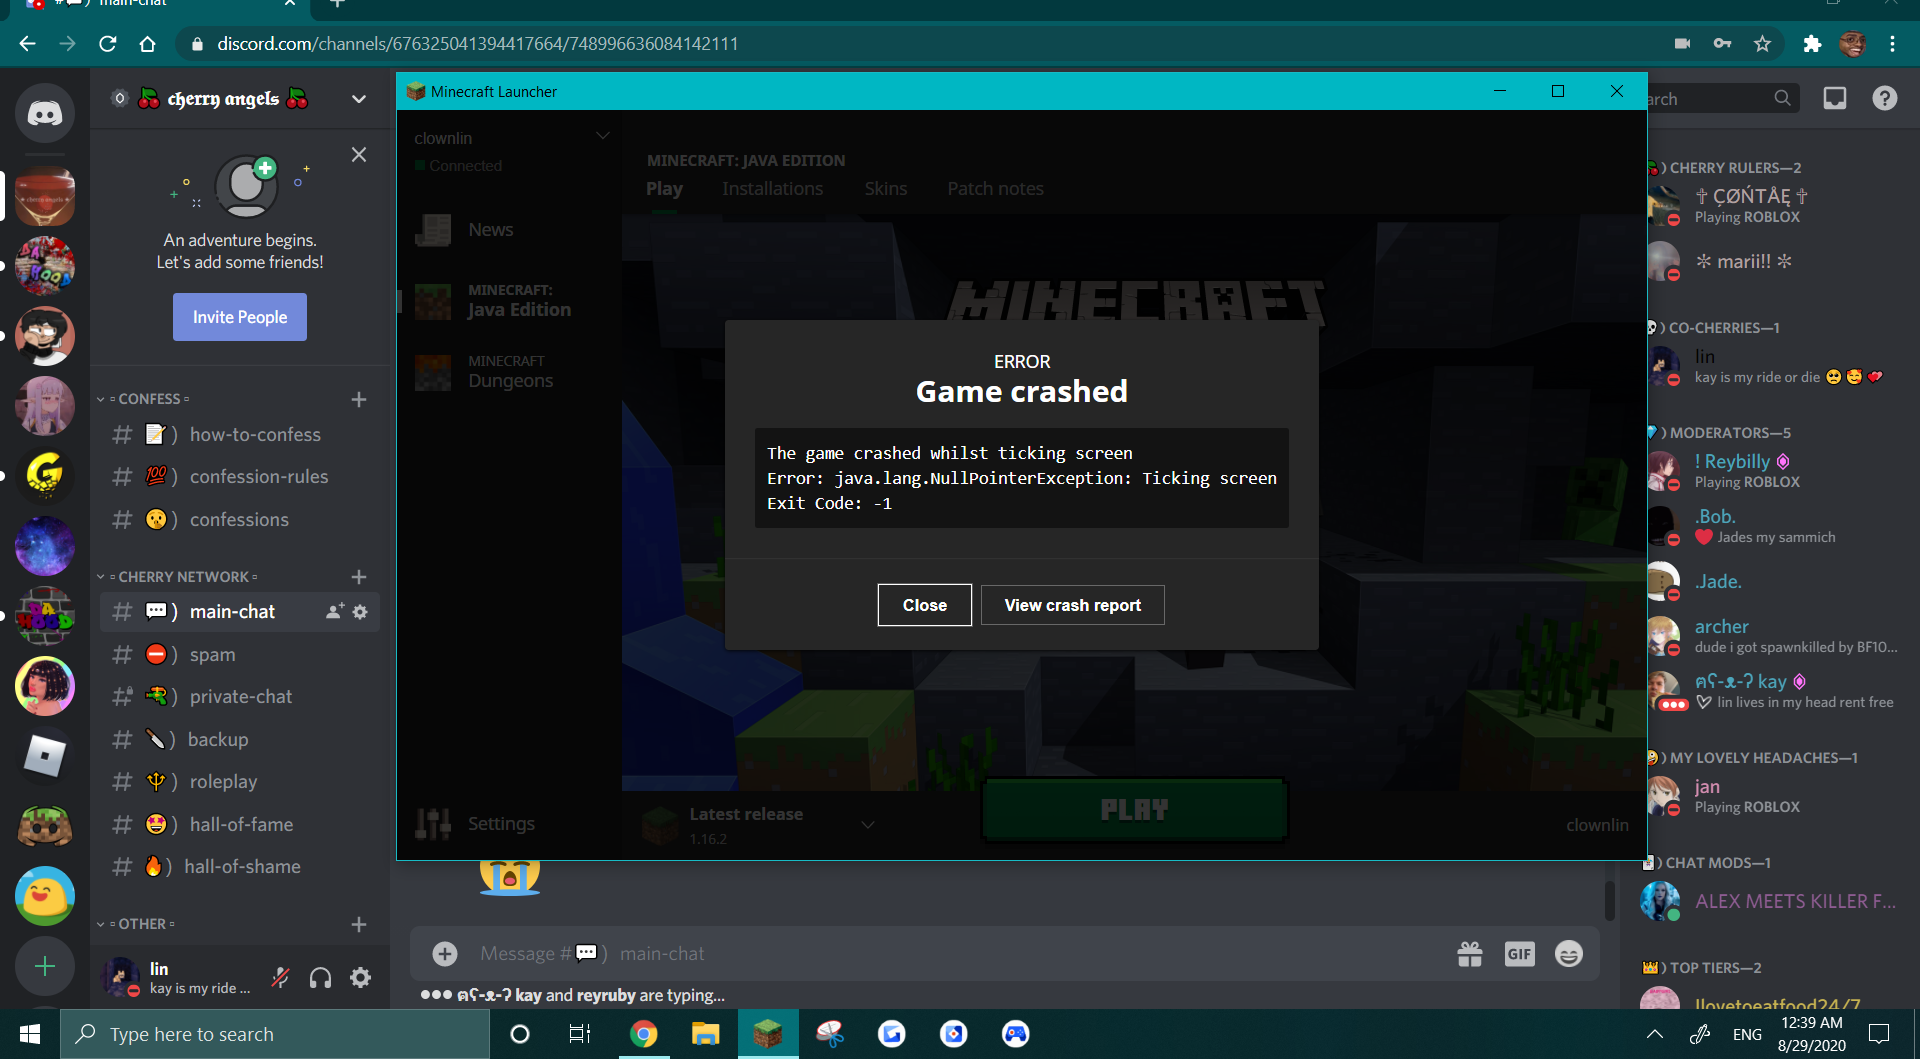Open Discord home direct messages
Viewport: 1920px width, 1059px height.
pos(45,113)
